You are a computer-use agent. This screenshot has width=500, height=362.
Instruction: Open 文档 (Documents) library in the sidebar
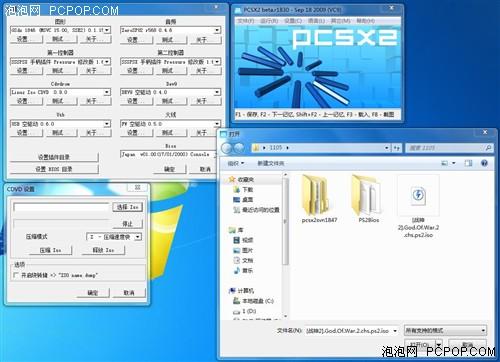[x=243, y=260]
